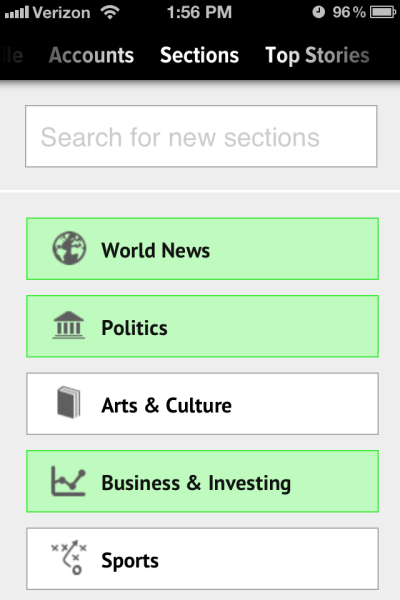Open the Top Stories tab
The width and height of the screenshot is (400, 600).
click(317, 56)
